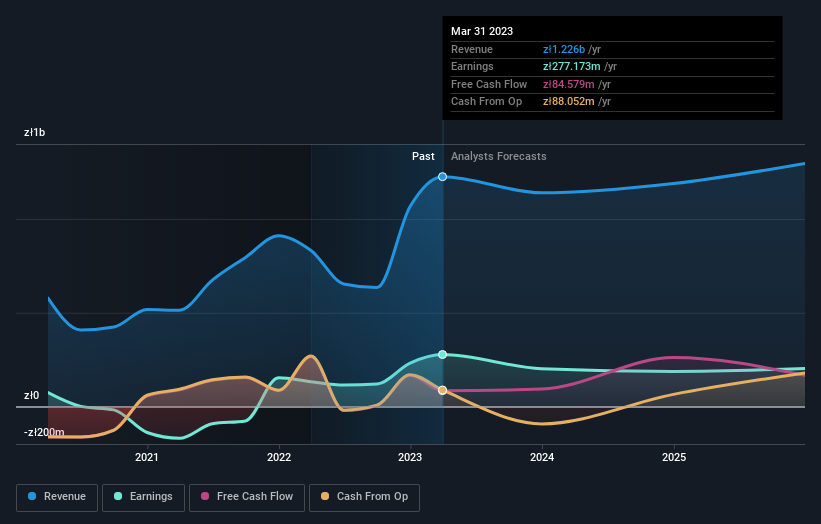Click the Earnings row label in the tooltip
Viewport: 821px width, 524px height.
point(472,66)
